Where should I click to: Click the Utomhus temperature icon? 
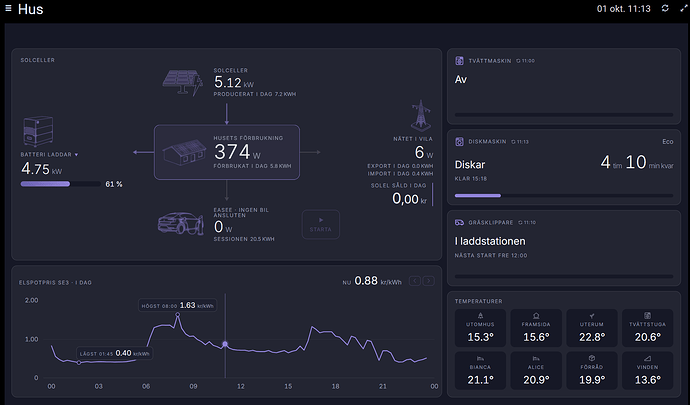[480, 316]
